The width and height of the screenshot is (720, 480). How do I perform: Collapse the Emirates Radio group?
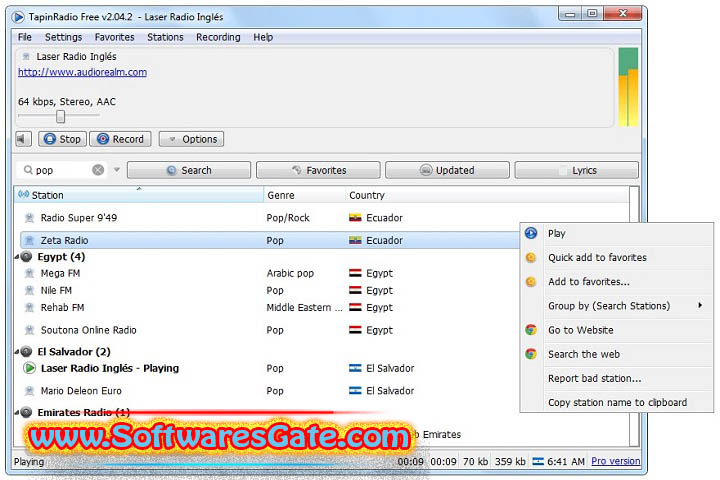17,412
